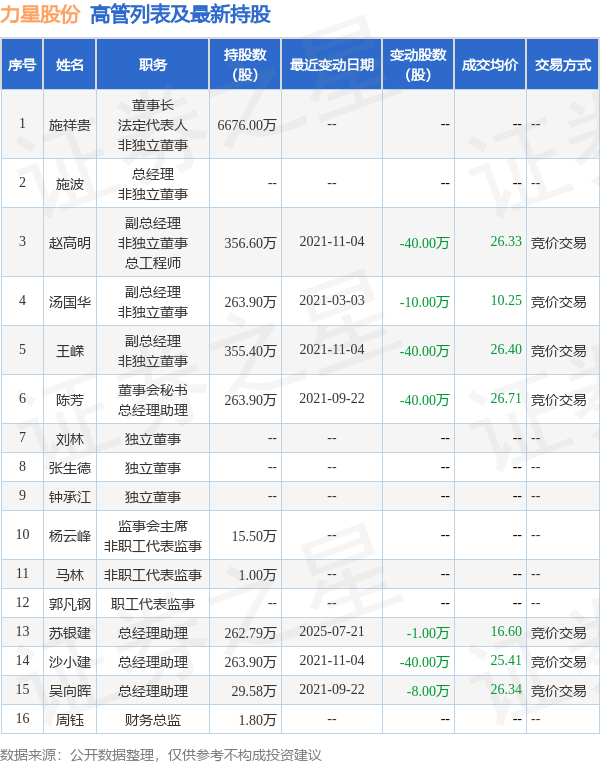This screenshot has width=600, height=764.
Task: Click the holding value 15.50万
Action: [254, 536]
